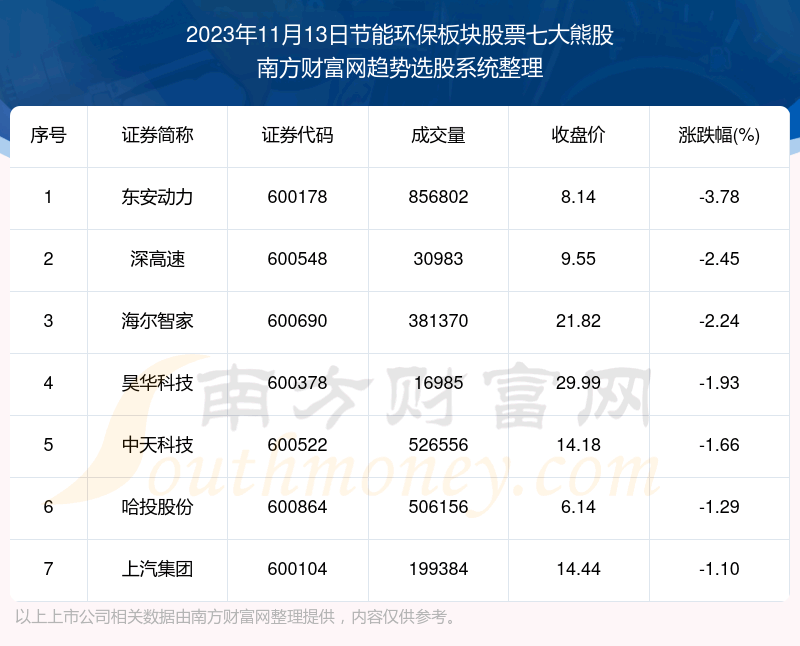Click row number 2 in 序号 column
This screenshot has width=800, height=646.
(x=48, y=259)
